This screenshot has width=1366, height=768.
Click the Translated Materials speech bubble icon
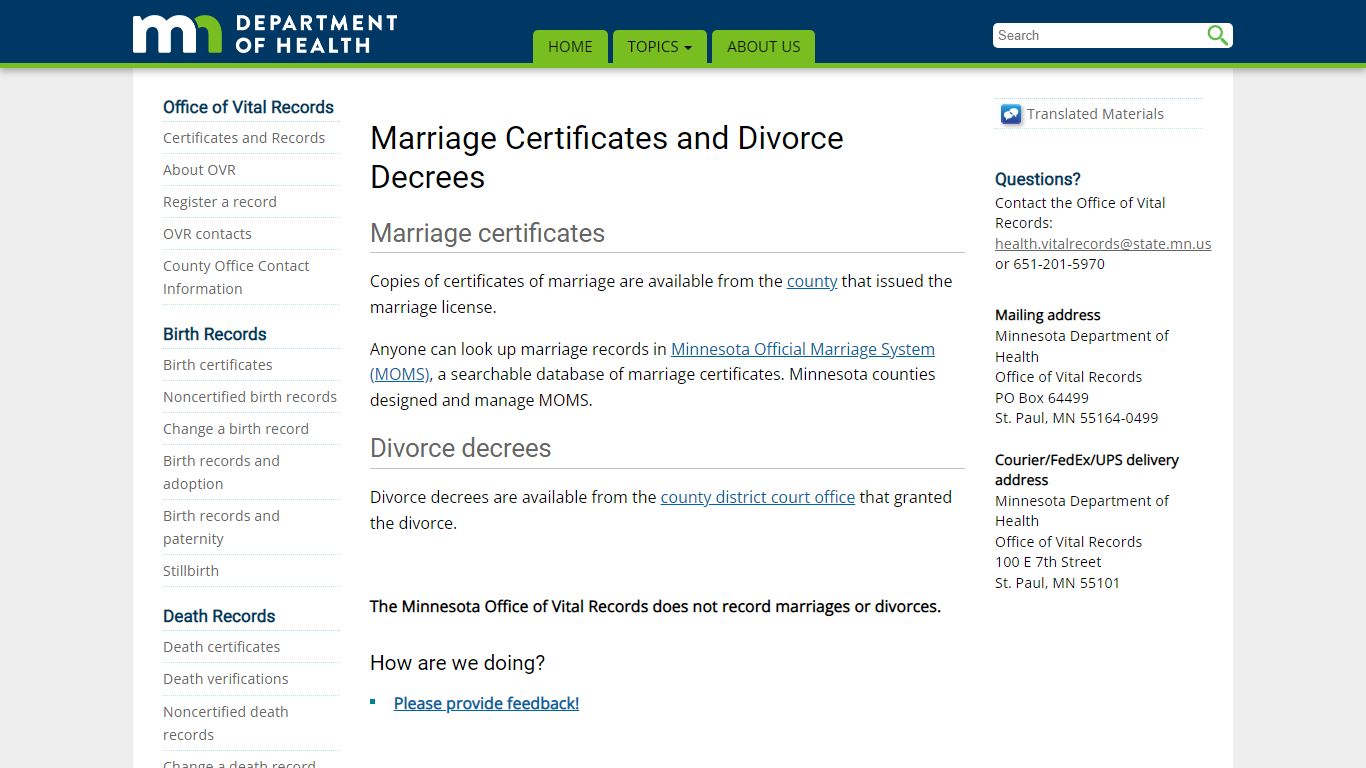click(1011, 114)
